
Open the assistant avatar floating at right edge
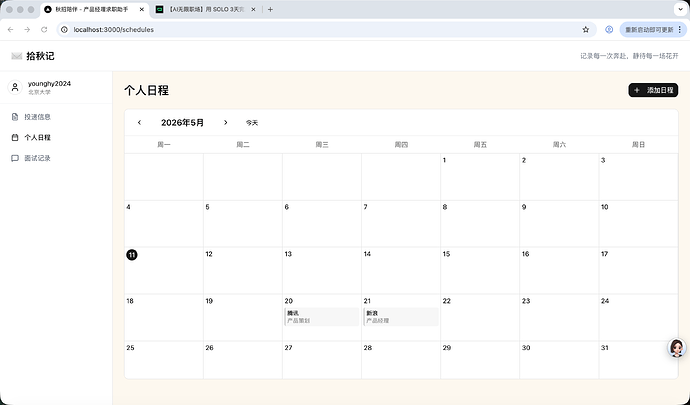pyautogui.click(x=677, y=348)
